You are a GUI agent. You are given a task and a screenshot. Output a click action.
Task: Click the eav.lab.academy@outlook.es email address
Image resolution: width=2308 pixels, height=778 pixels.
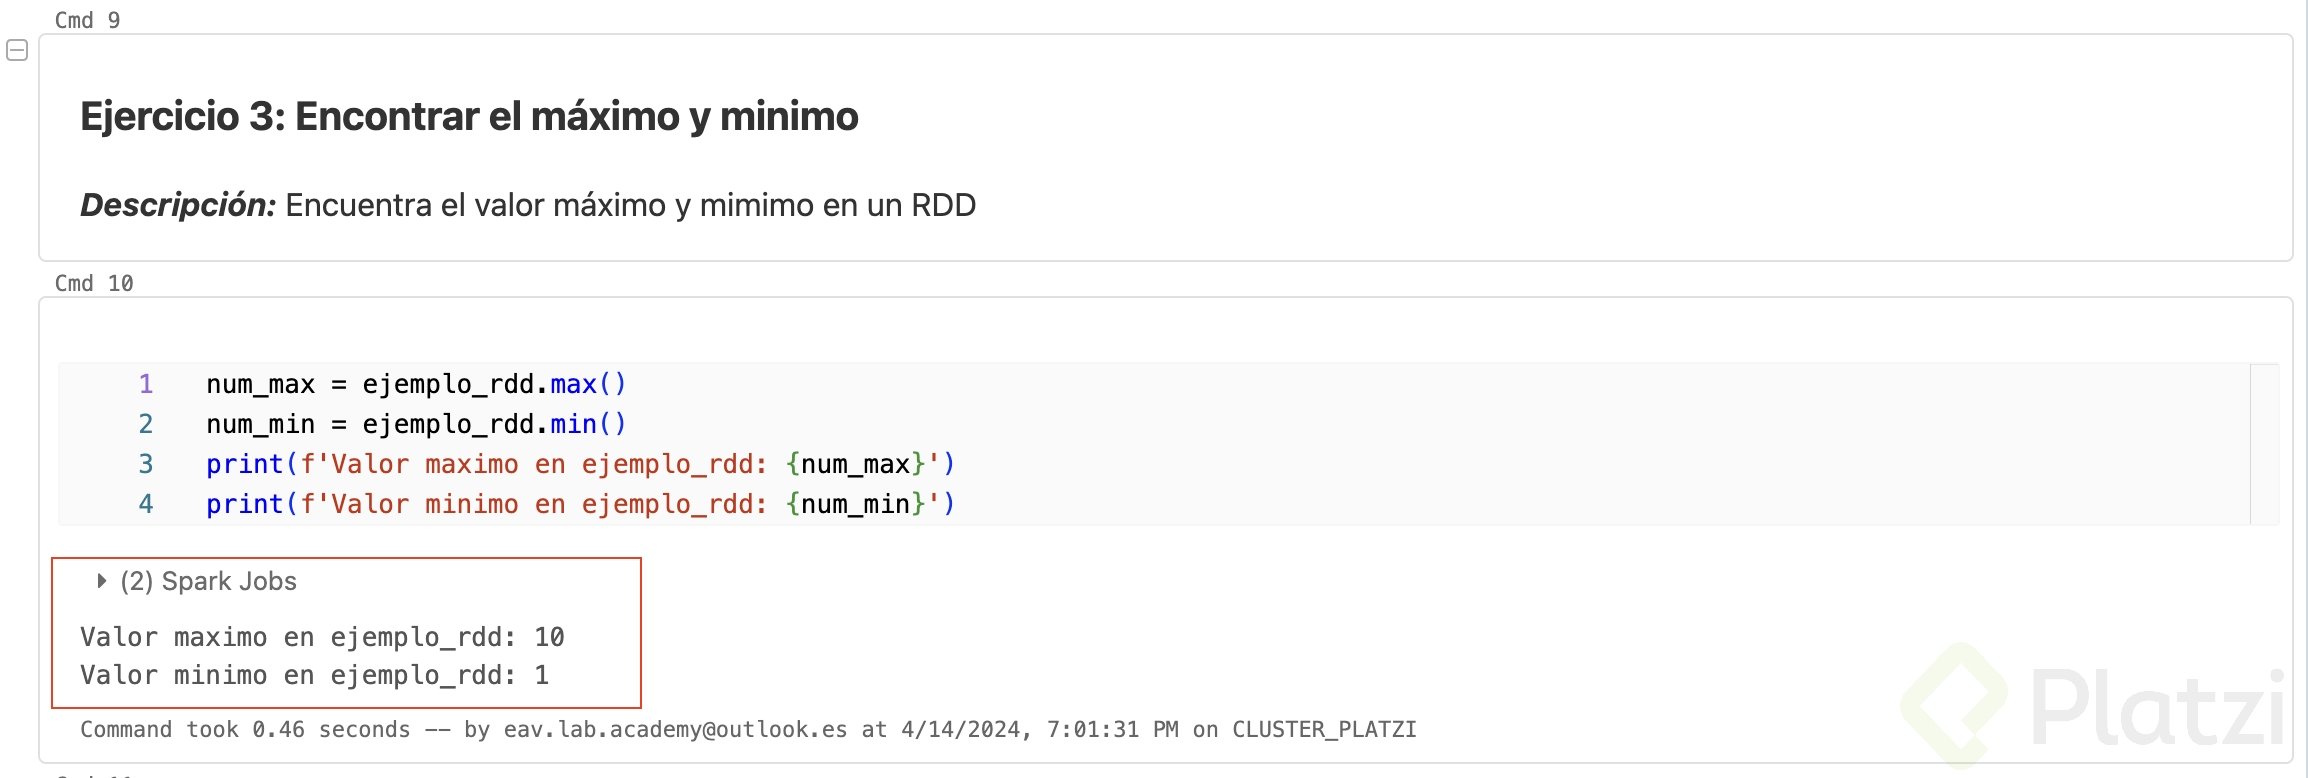675,729
